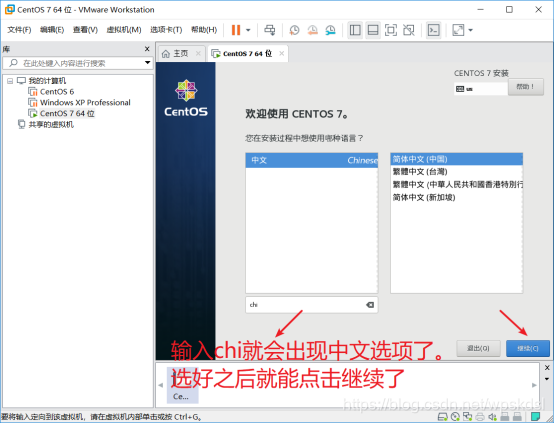This screenshot has height=423, width=554.
Task: Open the snapshot manager icon
Action: (330, 30)
